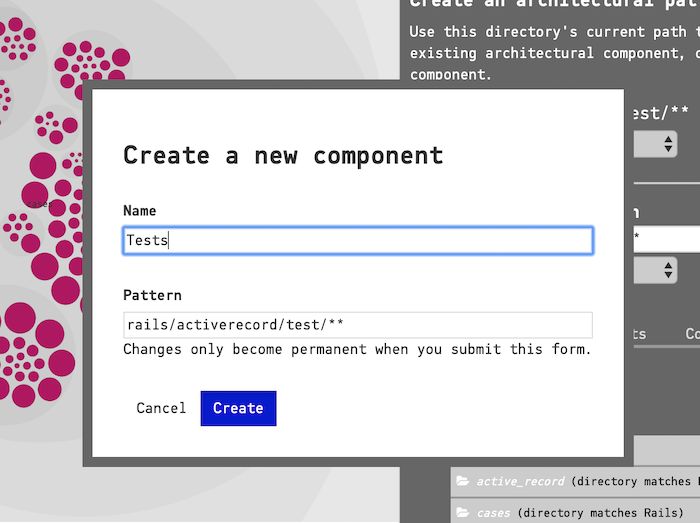The height and width of the screenshot is (523, 700).
Task: Click the Create button in the dialog
Action: [x=238, y=408]
